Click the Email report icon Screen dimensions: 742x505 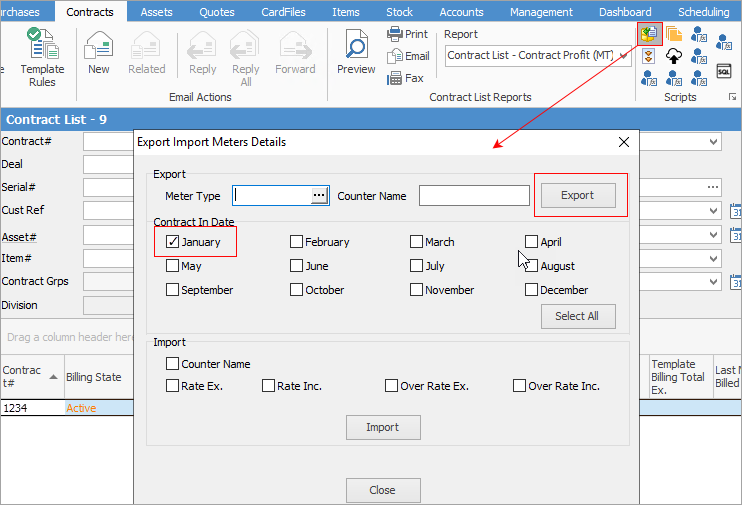click(408, 56)
